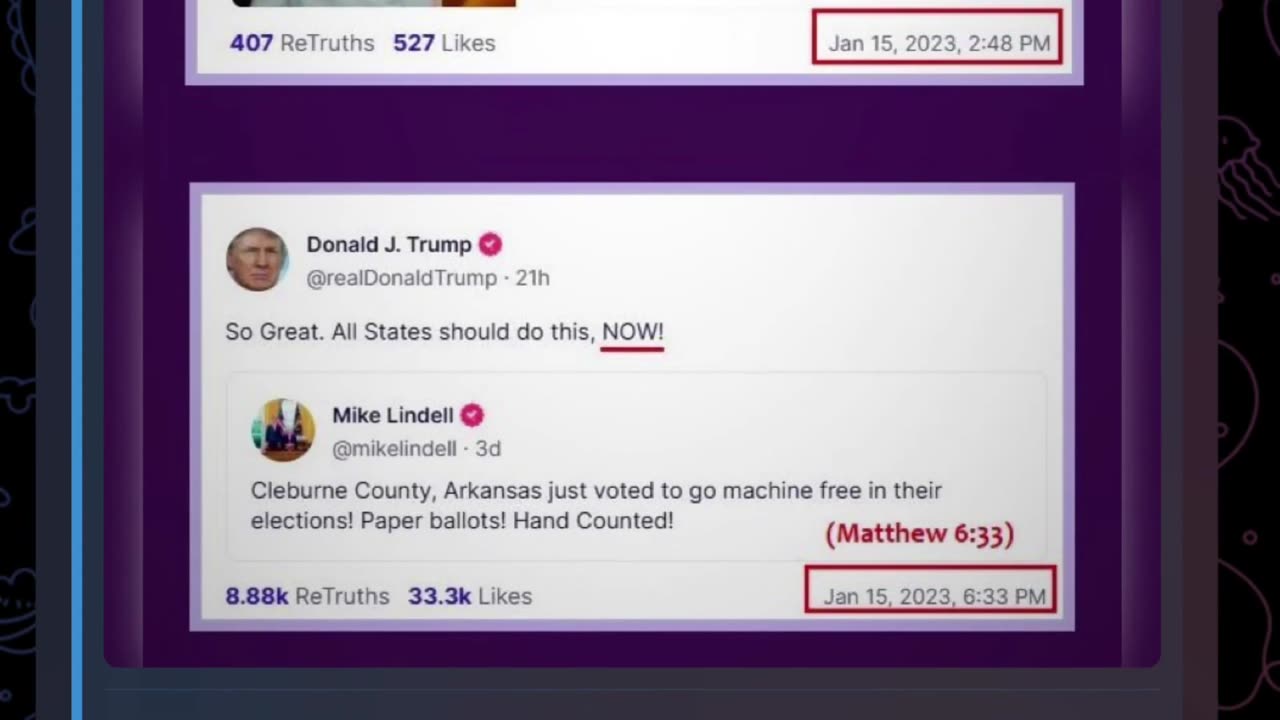Click the Jan 15, 2023, 2:48 PM date
Viewport: 1280px width, 720px height.
click(939, 43)
